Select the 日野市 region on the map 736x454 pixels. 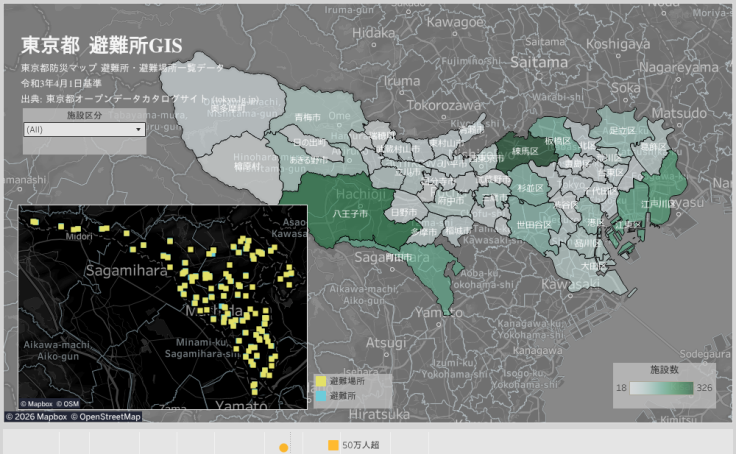(404, 213)
